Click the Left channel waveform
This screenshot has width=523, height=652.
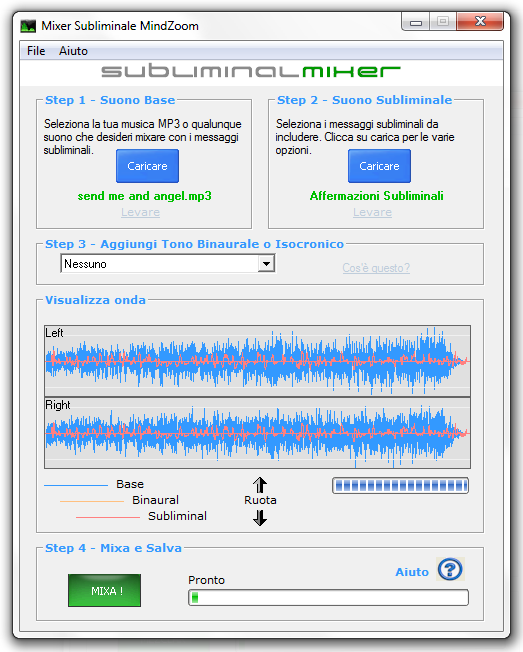[x=257, y=361]
